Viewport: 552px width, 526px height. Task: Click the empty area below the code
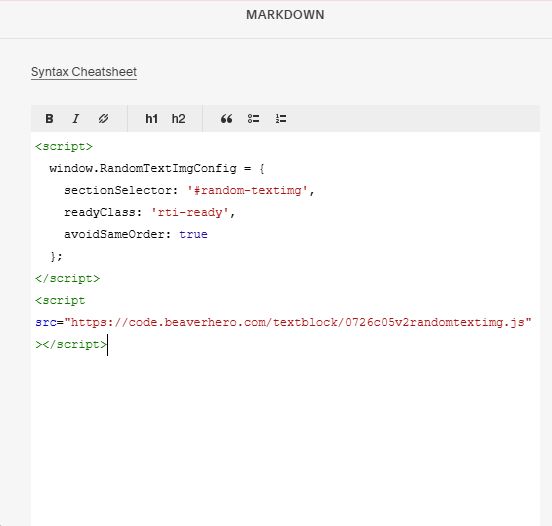coord(285,437)
